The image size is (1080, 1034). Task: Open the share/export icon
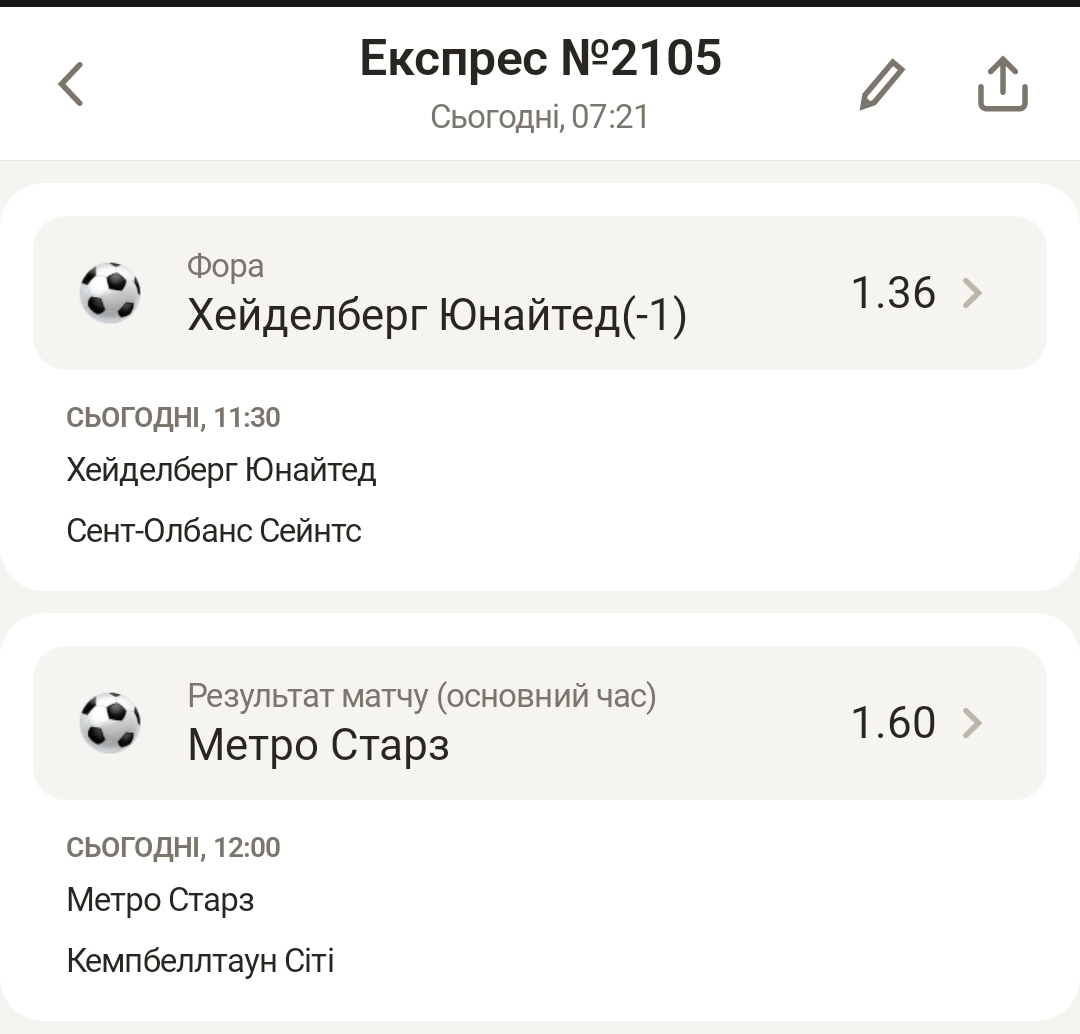(x=1002, y=85)
